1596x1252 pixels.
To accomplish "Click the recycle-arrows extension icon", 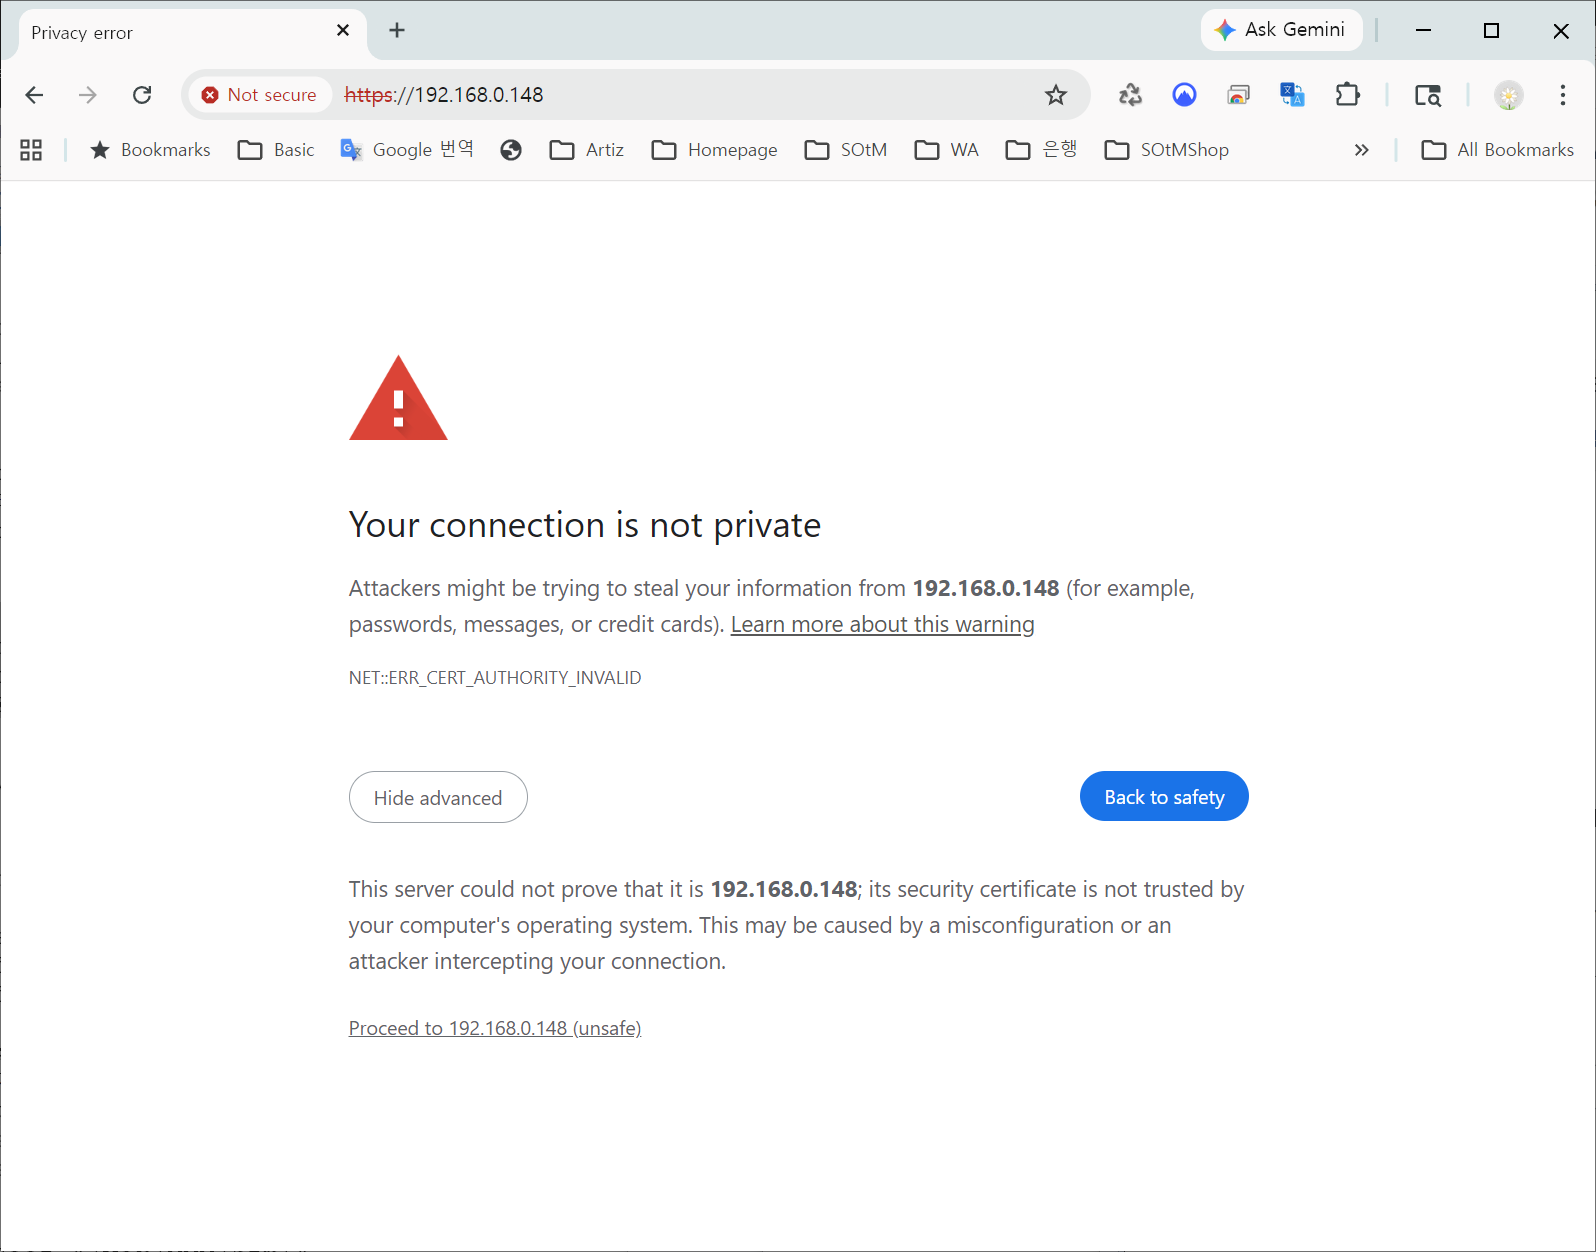I will coord(1130,95).
